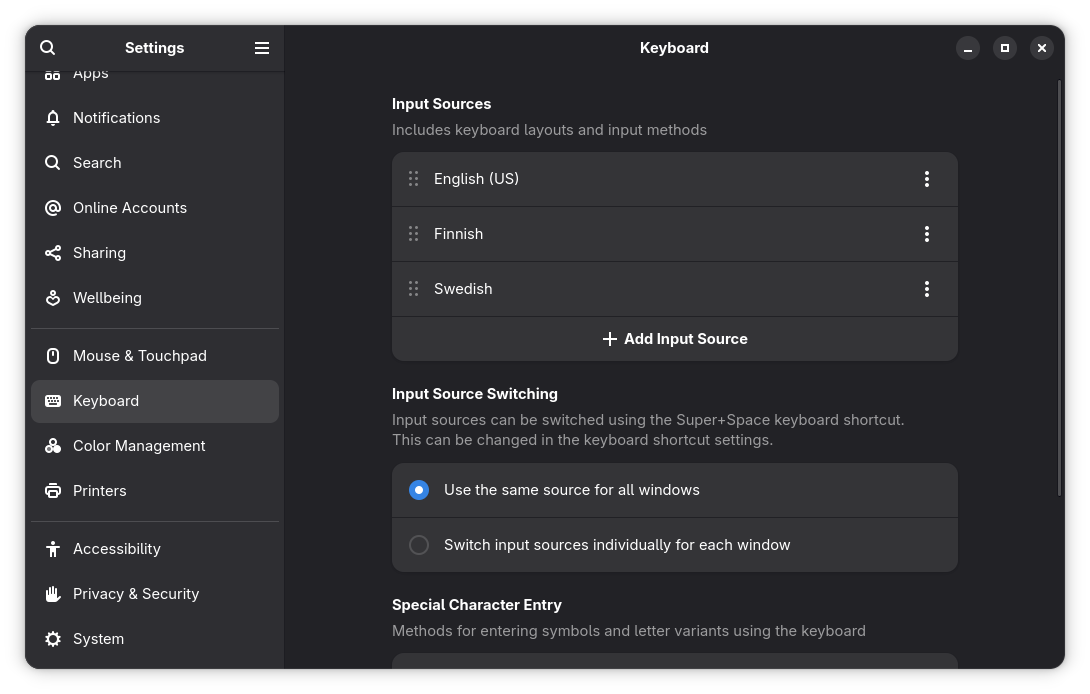Open Notifications settings panel
This screenshot has width=1090, height=694.
tap(155, 118)
